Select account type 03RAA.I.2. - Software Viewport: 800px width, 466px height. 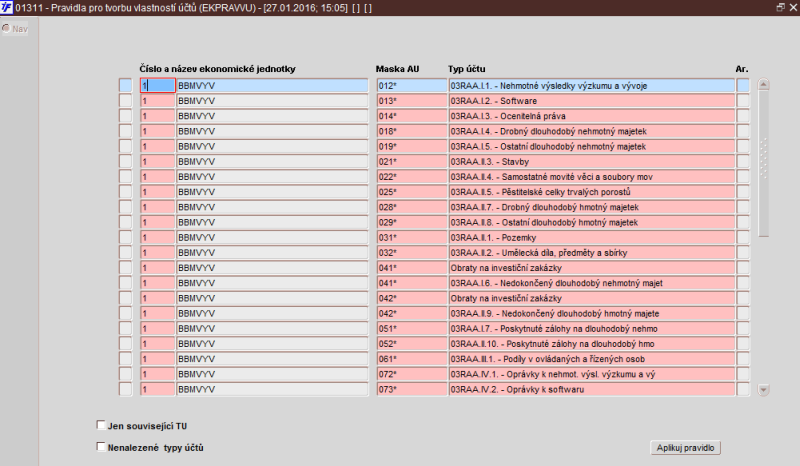tap(592, 101)
